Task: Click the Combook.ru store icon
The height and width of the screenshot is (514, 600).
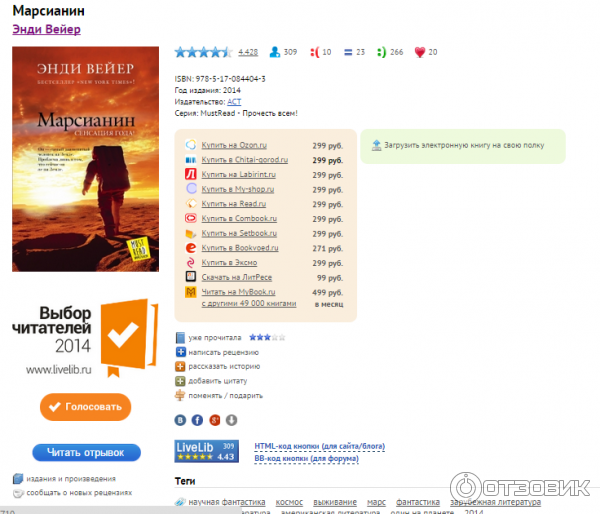Action: [191, 218]
